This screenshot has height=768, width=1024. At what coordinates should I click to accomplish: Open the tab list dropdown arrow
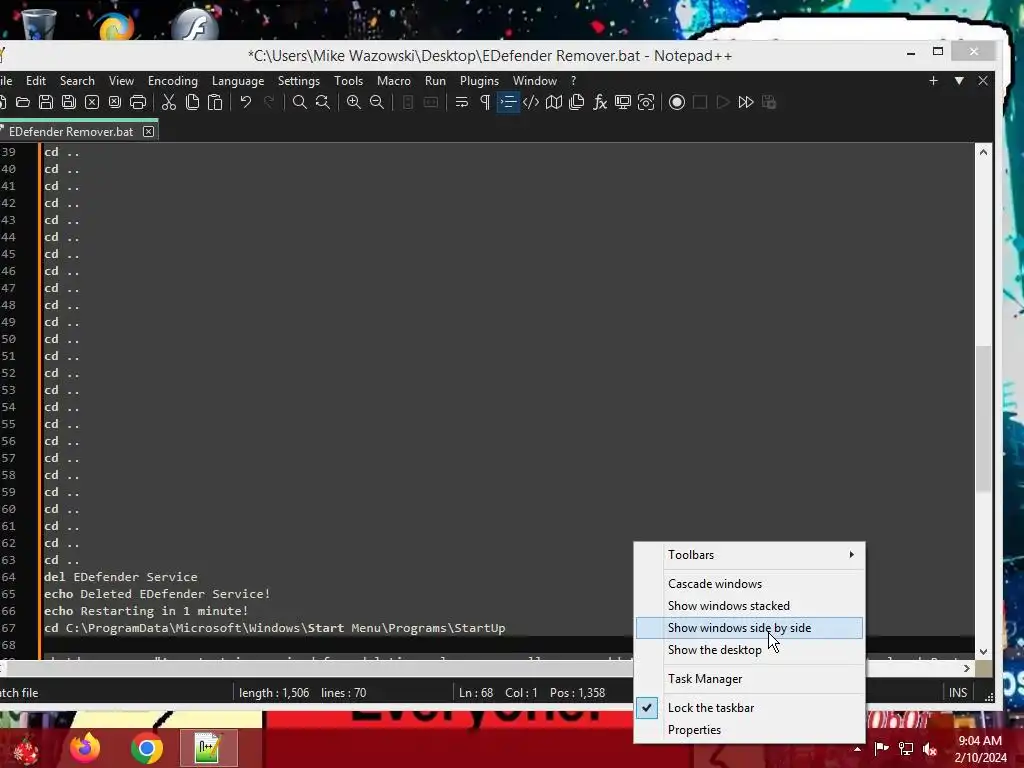click(959, 80)
